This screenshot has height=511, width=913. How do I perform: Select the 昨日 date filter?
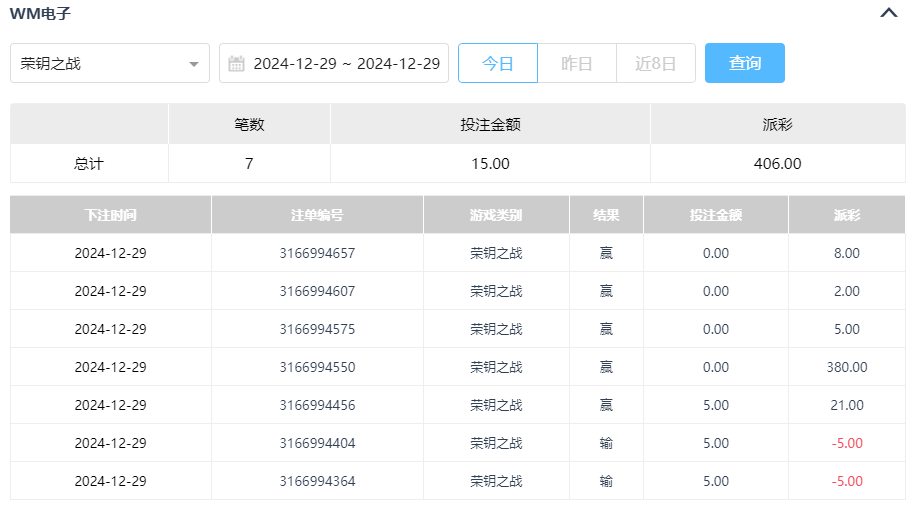(x=577, y=63)
